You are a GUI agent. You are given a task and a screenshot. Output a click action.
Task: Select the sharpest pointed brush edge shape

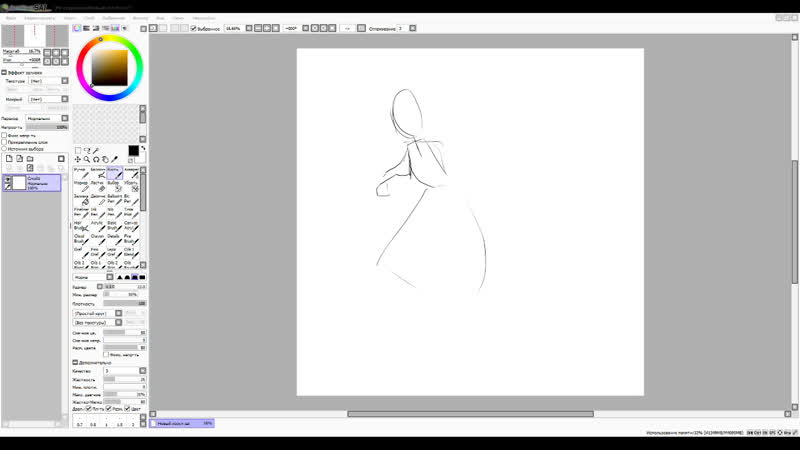(120, 277)
